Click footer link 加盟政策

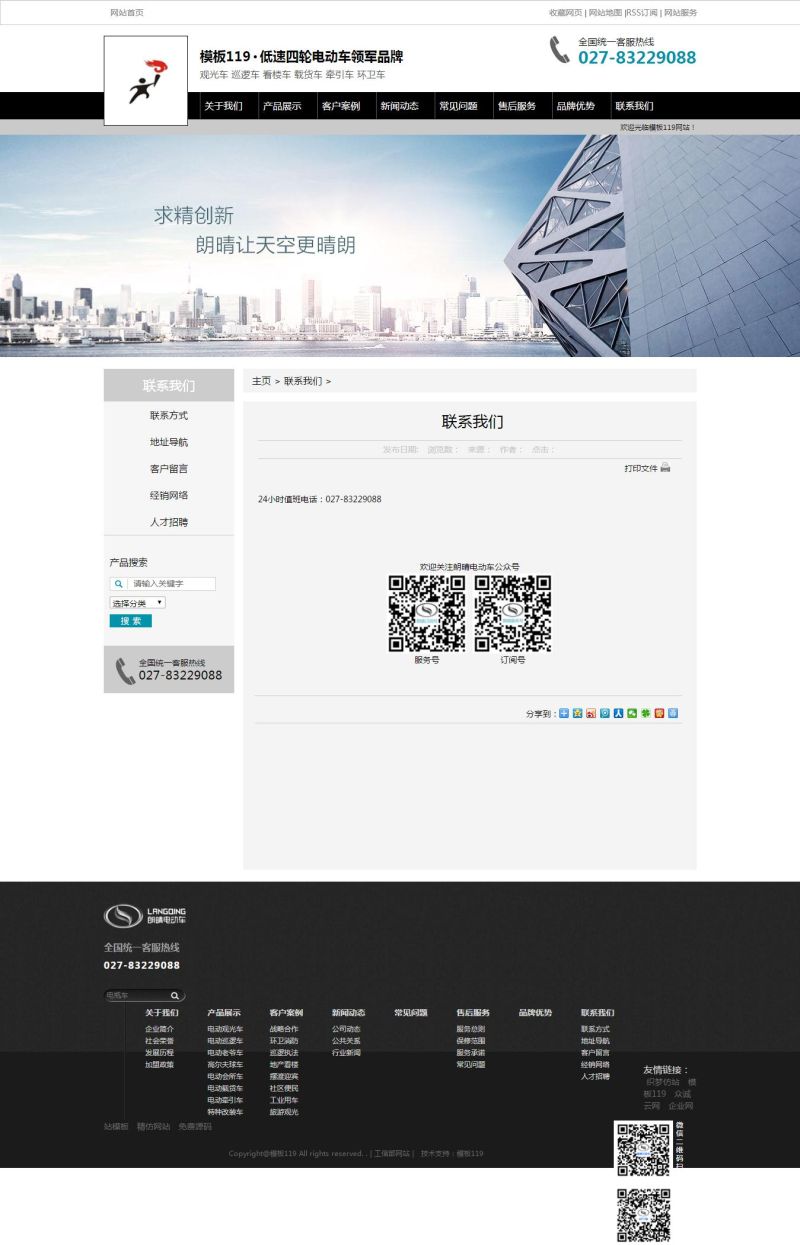point(159,1064)
